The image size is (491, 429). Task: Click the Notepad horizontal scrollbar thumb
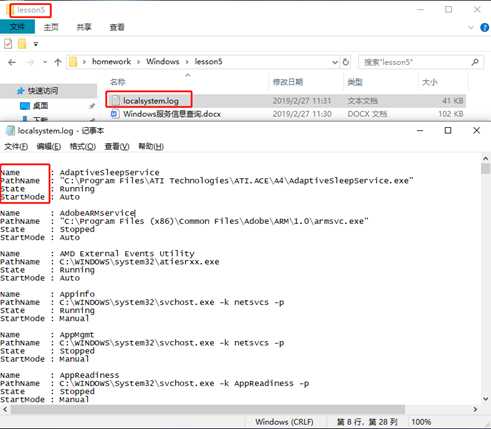tap(208, 409)
